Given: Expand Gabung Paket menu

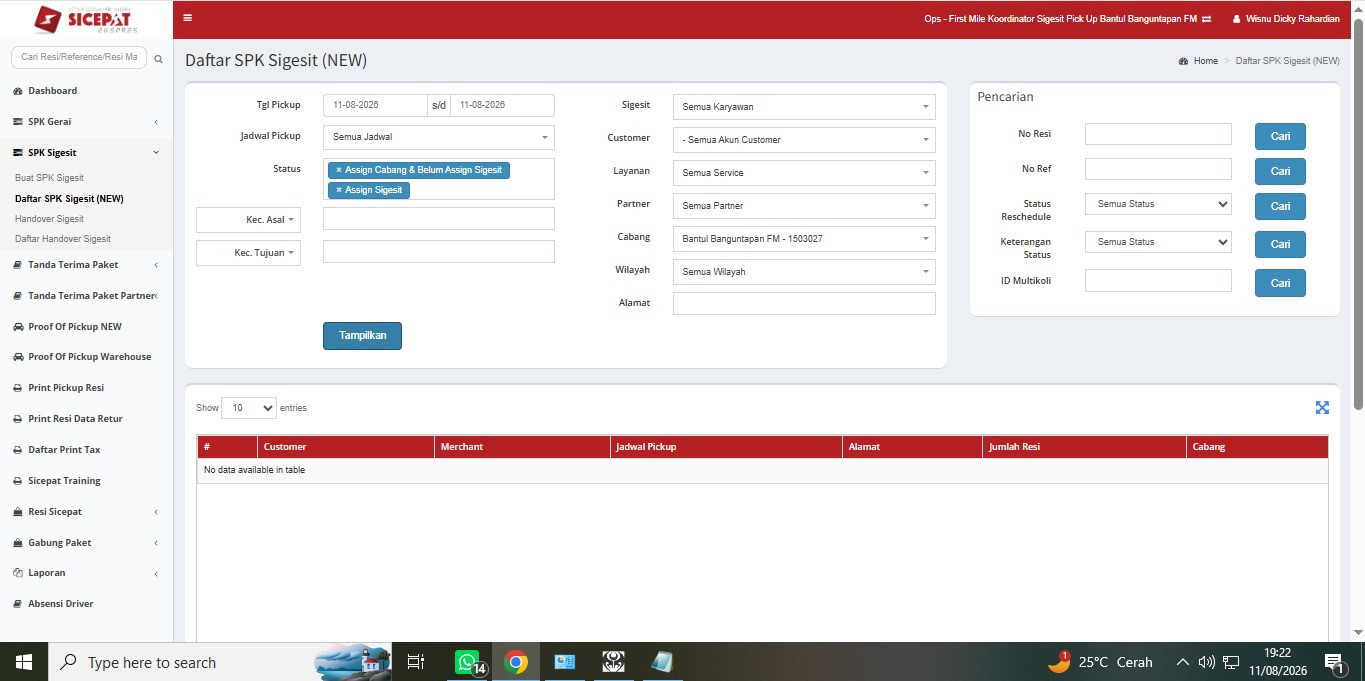Looking at the screenshot, I should [x=87, y=543].
